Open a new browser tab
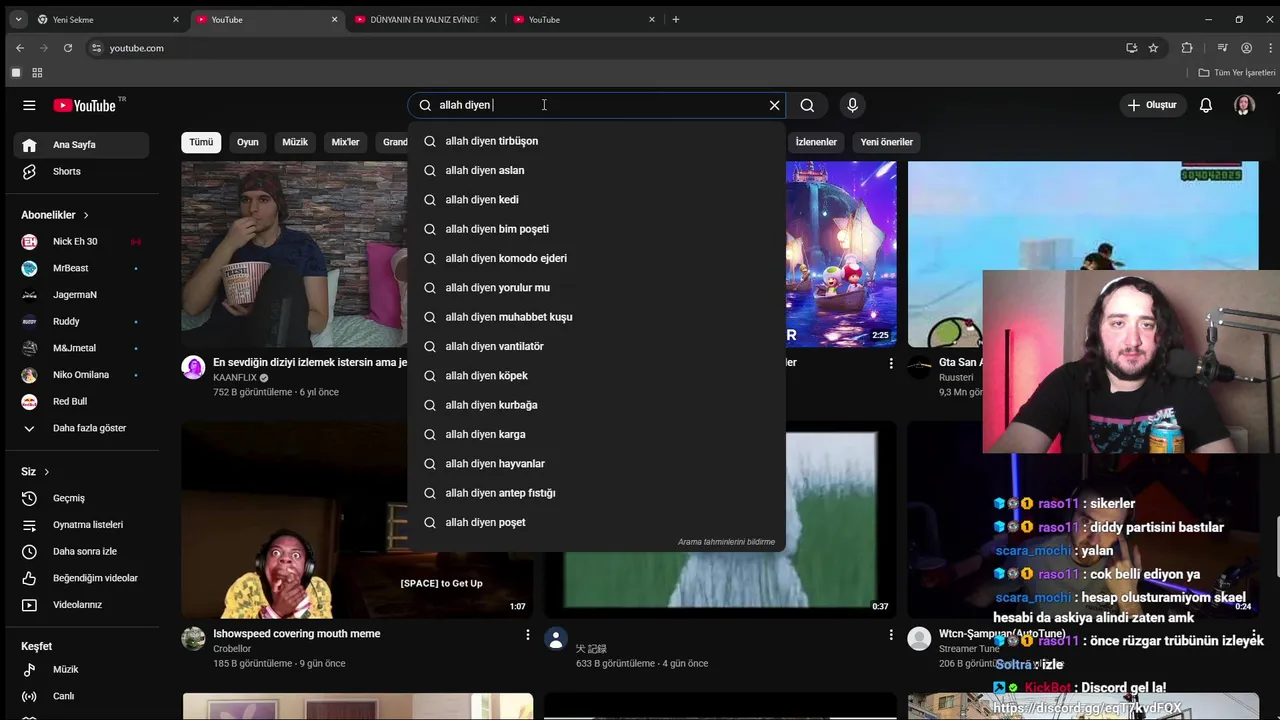The height and width of the screenshot is (720, 1280). pyautogui.click(x=676, y=19)
